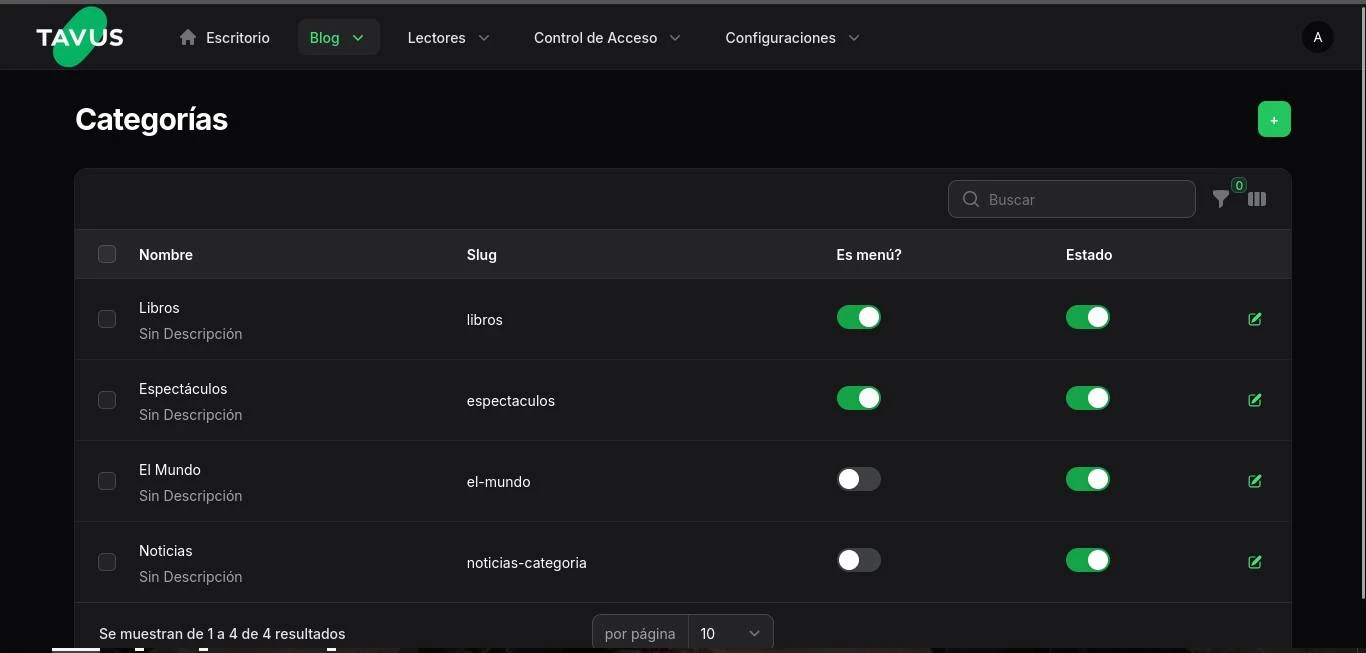1366x653 pixels.
Task: Turn off Estado toggle for Noticias
Action: (1087, 560)
